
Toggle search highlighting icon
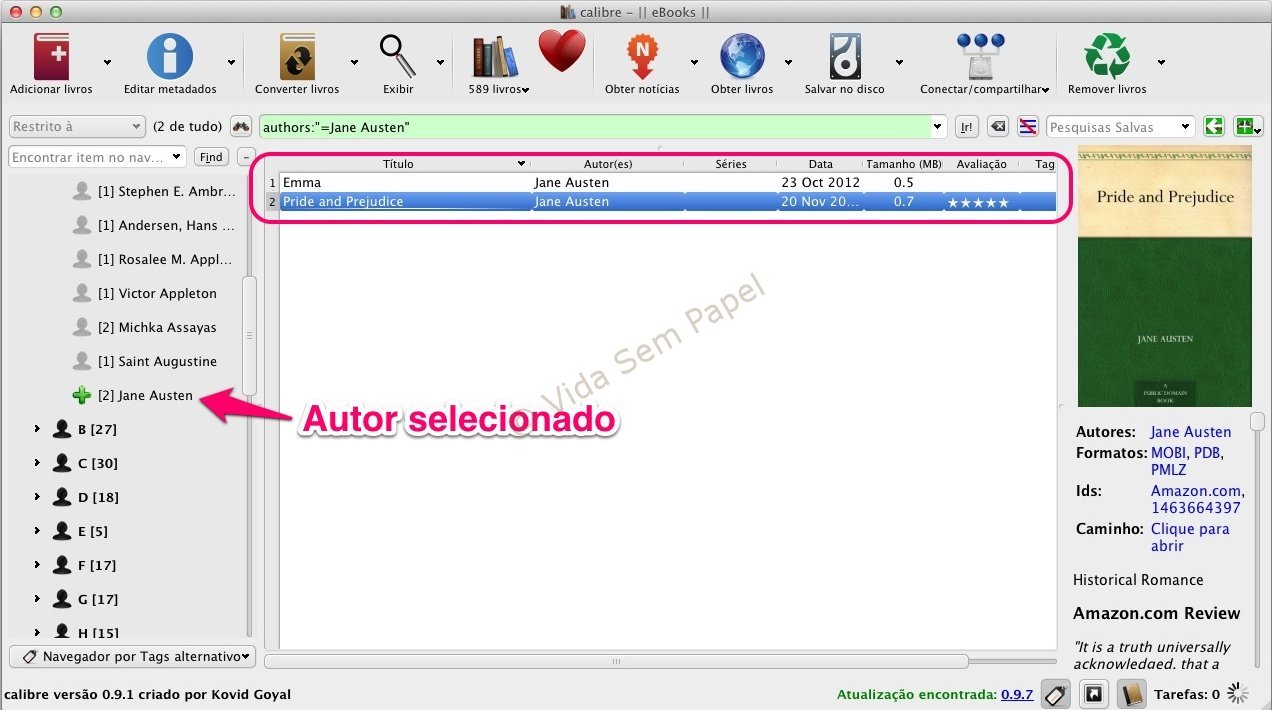tap(1027, 127)
